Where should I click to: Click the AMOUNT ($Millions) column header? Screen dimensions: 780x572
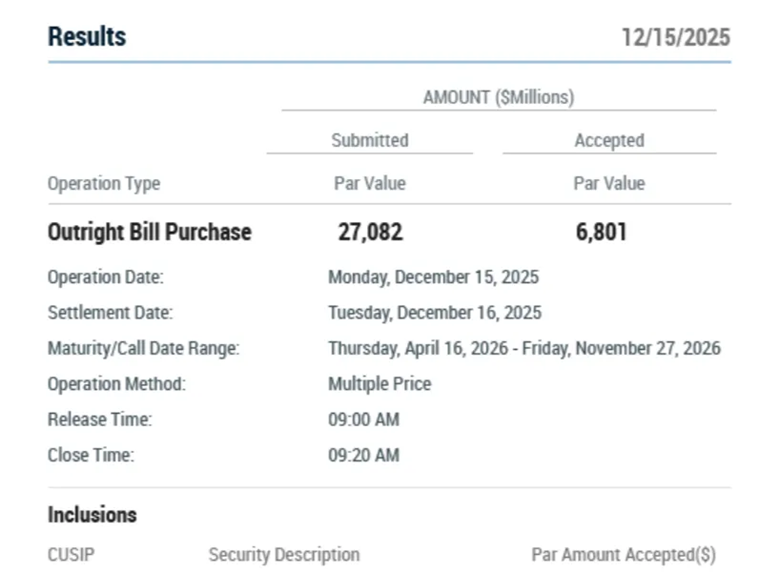tap(498, 97)
